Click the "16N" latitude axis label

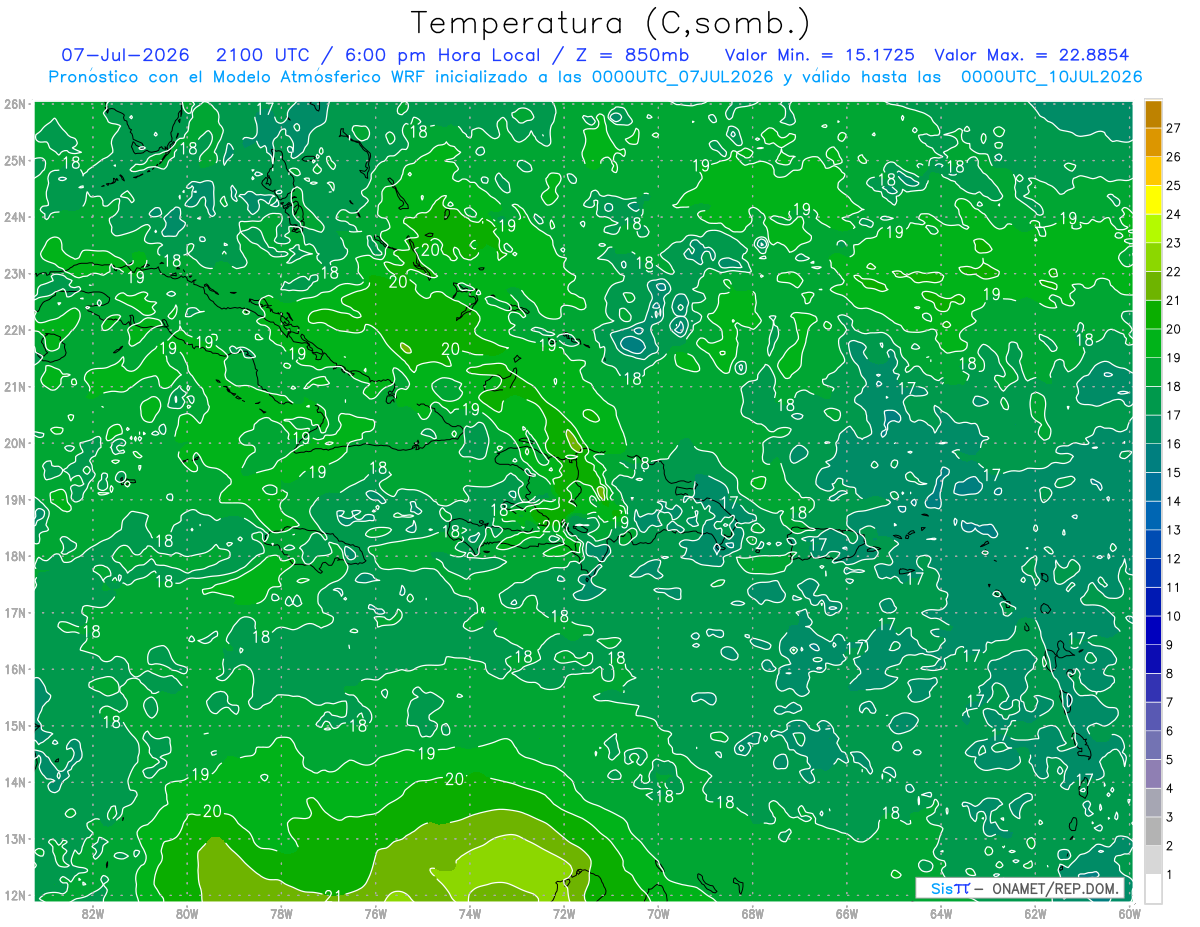pyautogui.click(x=14, y=669)
